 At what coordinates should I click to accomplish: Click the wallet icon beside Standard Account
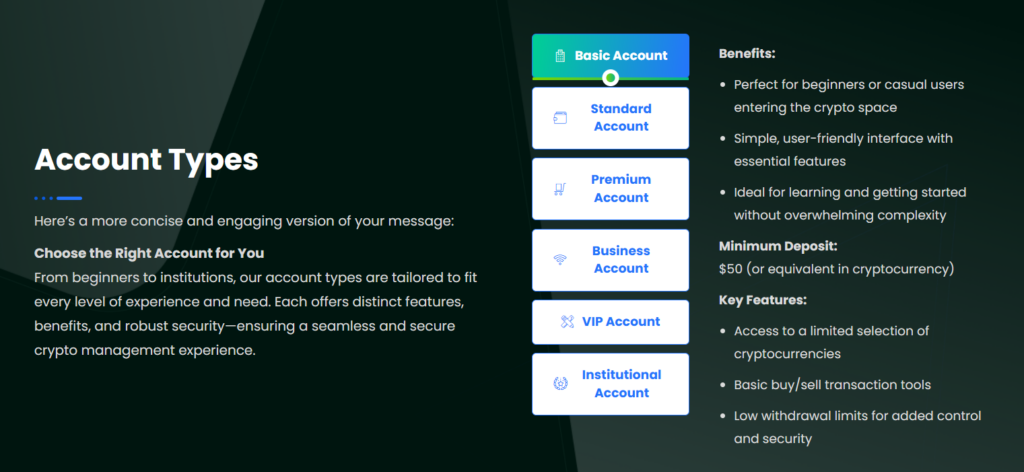[x=560, y=118]
